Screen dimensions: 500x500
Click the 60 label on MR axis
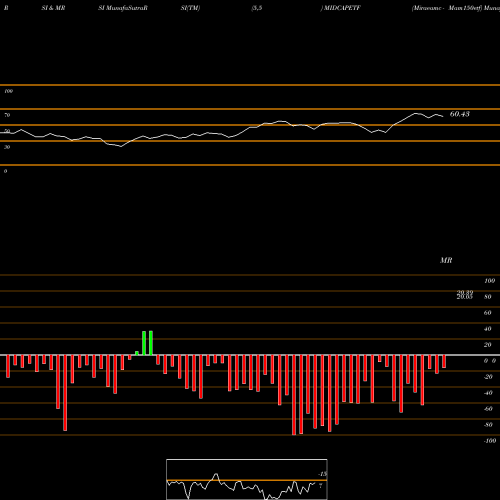[x=488, y=313]
